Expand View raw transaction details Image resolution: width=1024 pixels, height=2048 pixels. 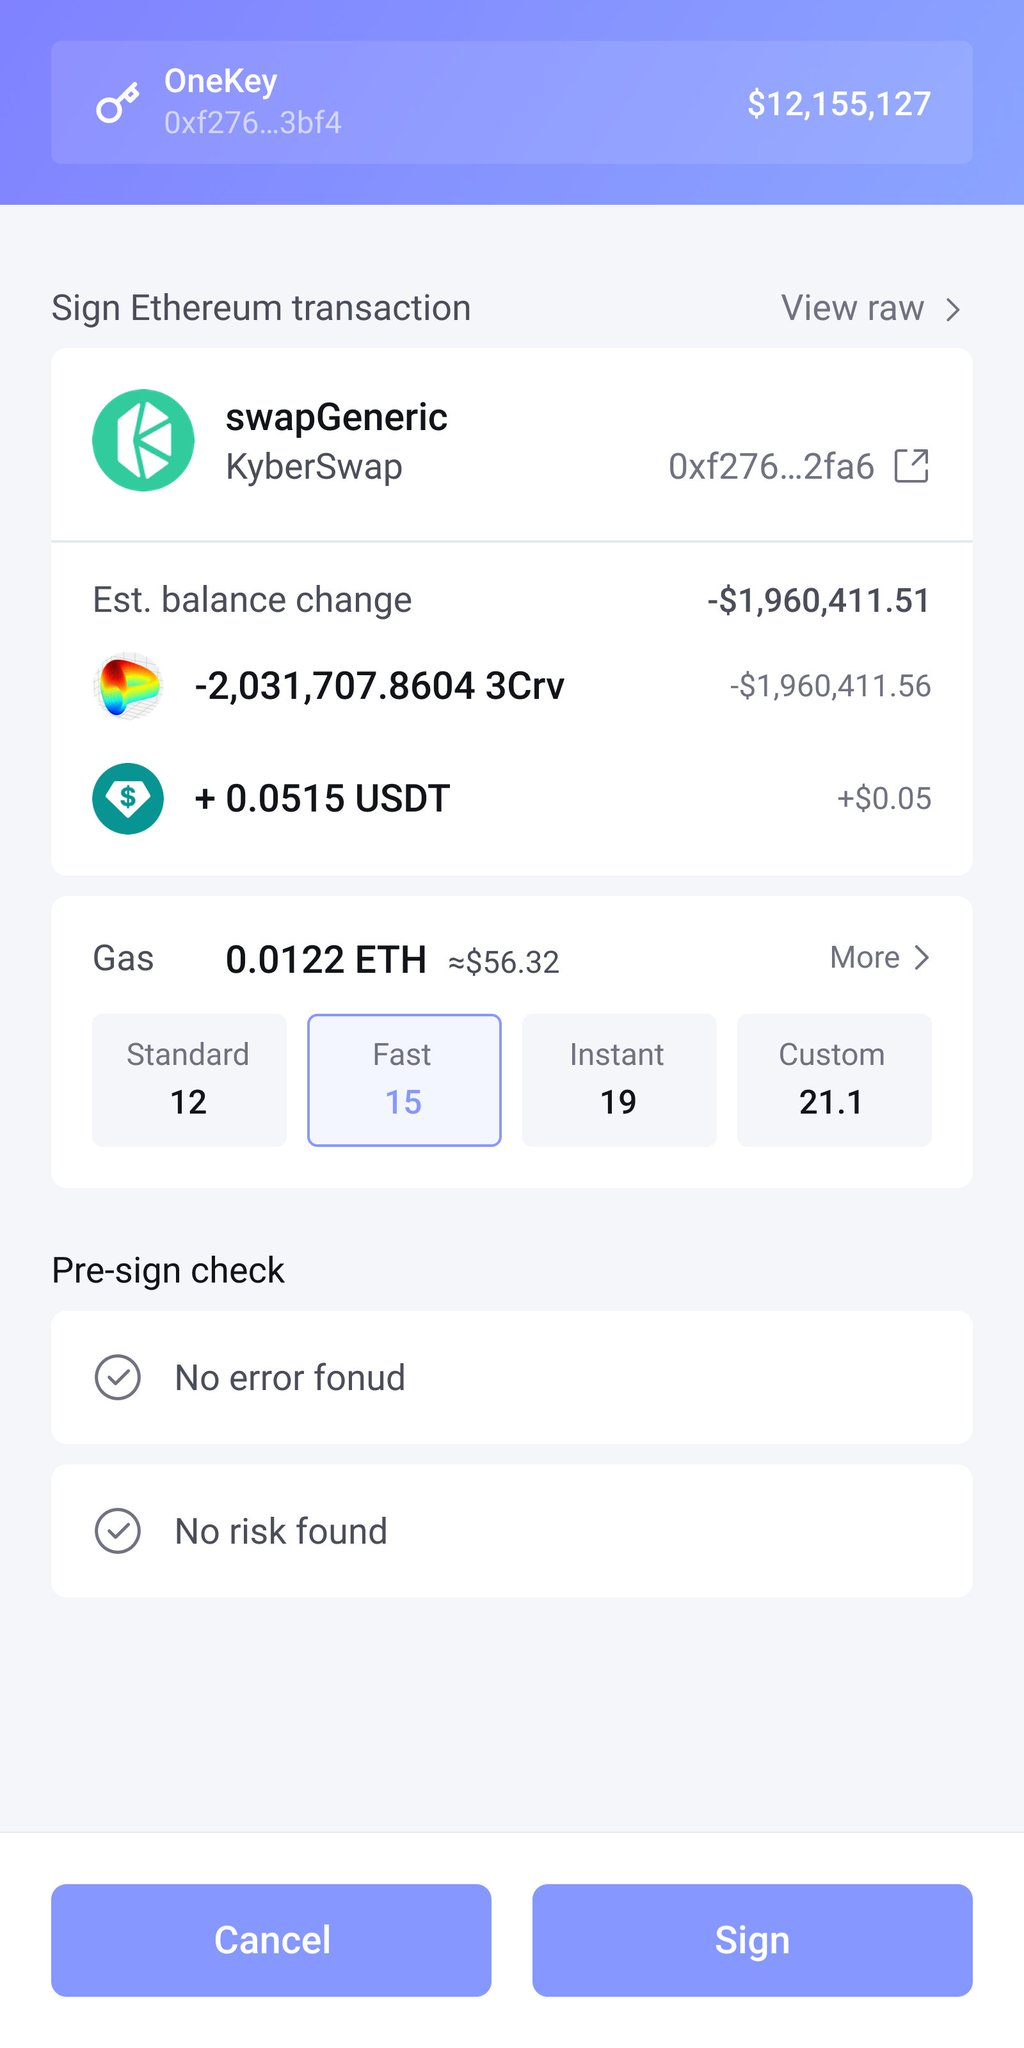(853, 308)
